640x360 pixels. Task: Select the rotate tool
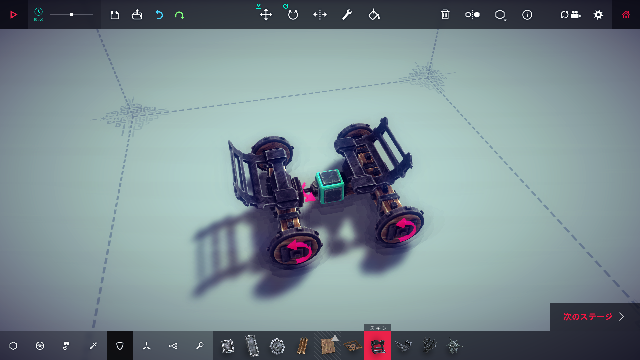pyautogui.click(x=293, y=15)
